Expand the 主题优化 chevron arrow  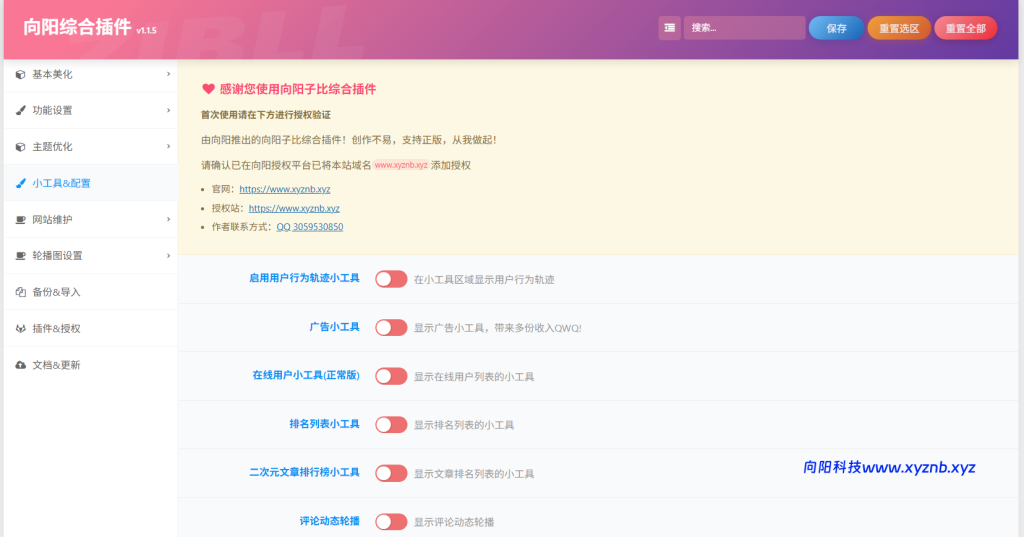pyautogui.click(x=168, y=146)
